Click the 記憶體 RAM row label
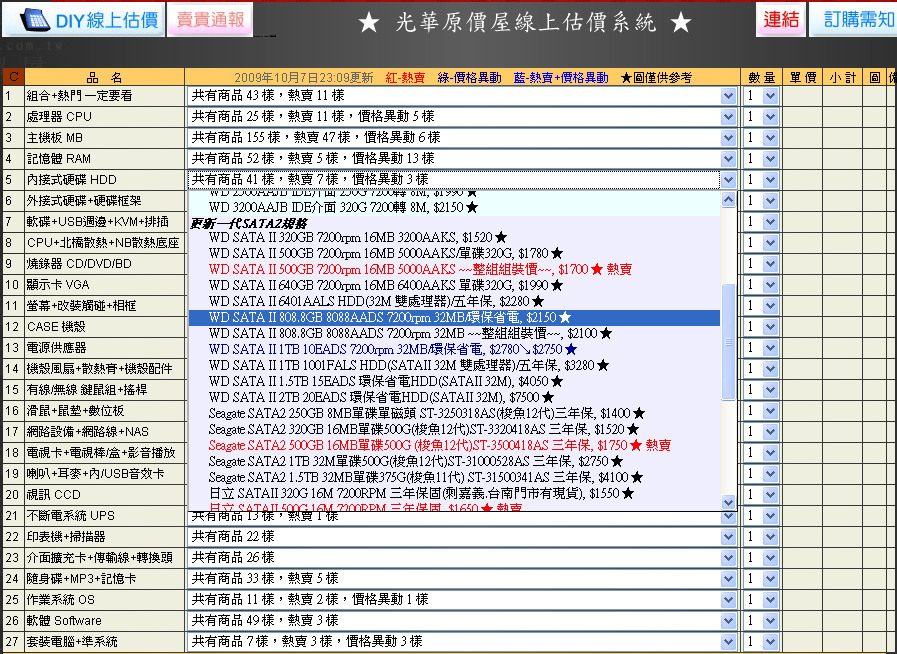897x654 pixels. click(x=59, y=158)
